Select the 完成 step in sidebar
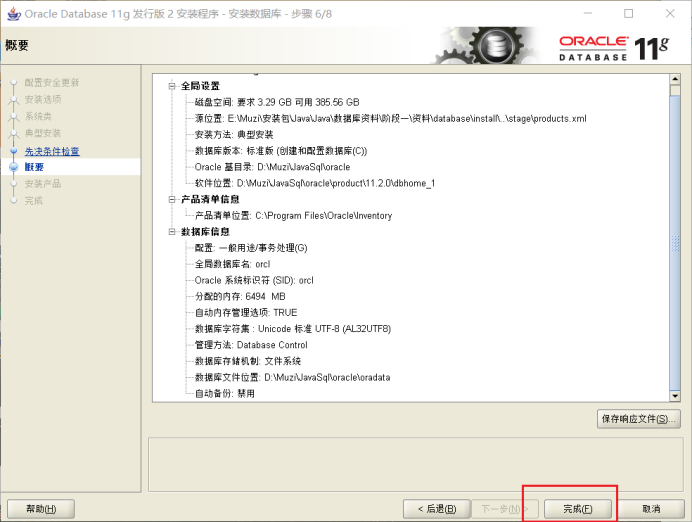This screenshot has height=522, width=692. point(34,200)
